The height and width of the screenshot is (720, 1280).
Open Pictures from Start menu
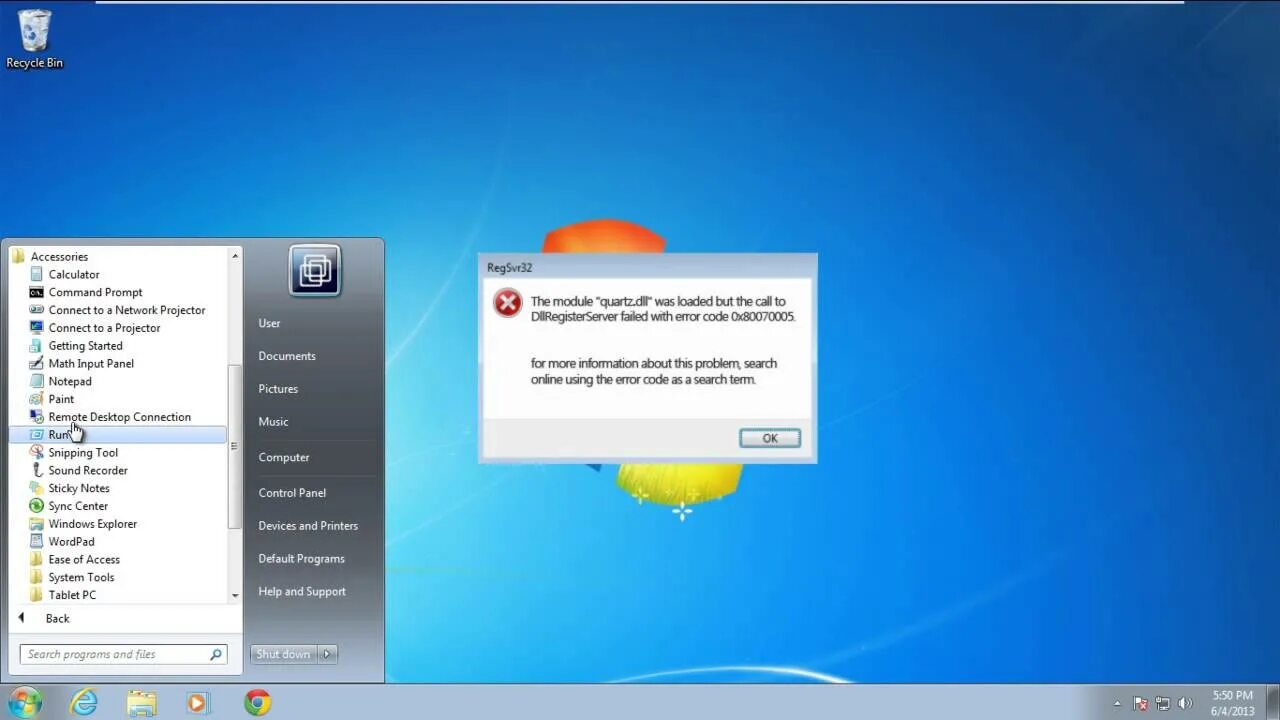278,389
